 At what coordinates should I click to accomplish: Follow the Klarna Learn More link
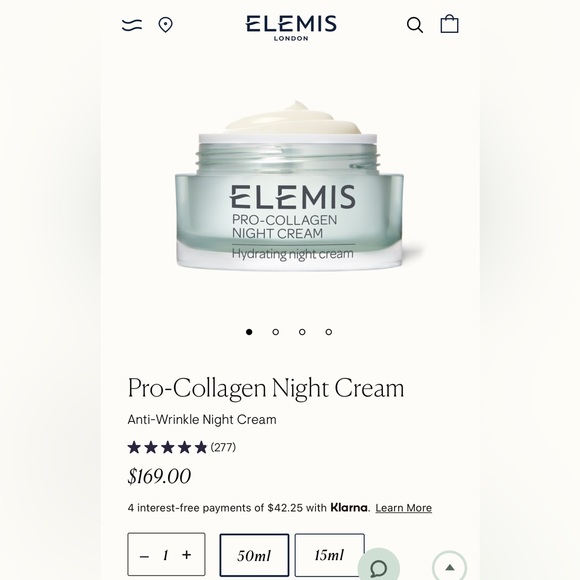(404, 508)
